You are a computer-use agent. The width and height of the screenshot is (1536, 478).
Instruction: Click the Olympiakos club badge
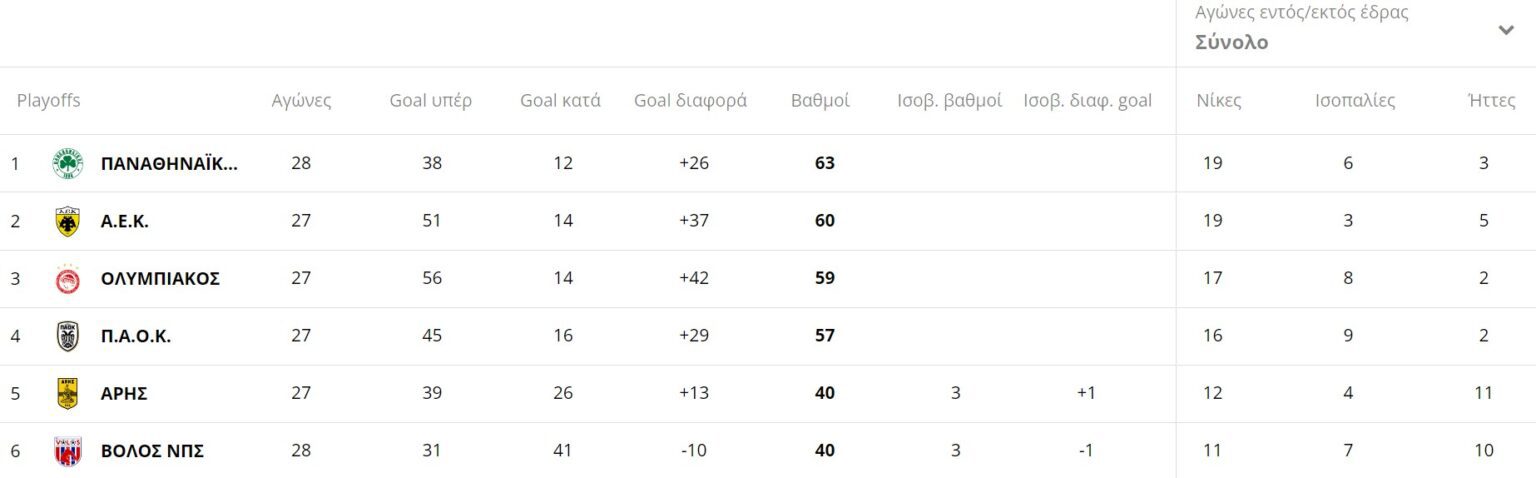click(68, 279)
